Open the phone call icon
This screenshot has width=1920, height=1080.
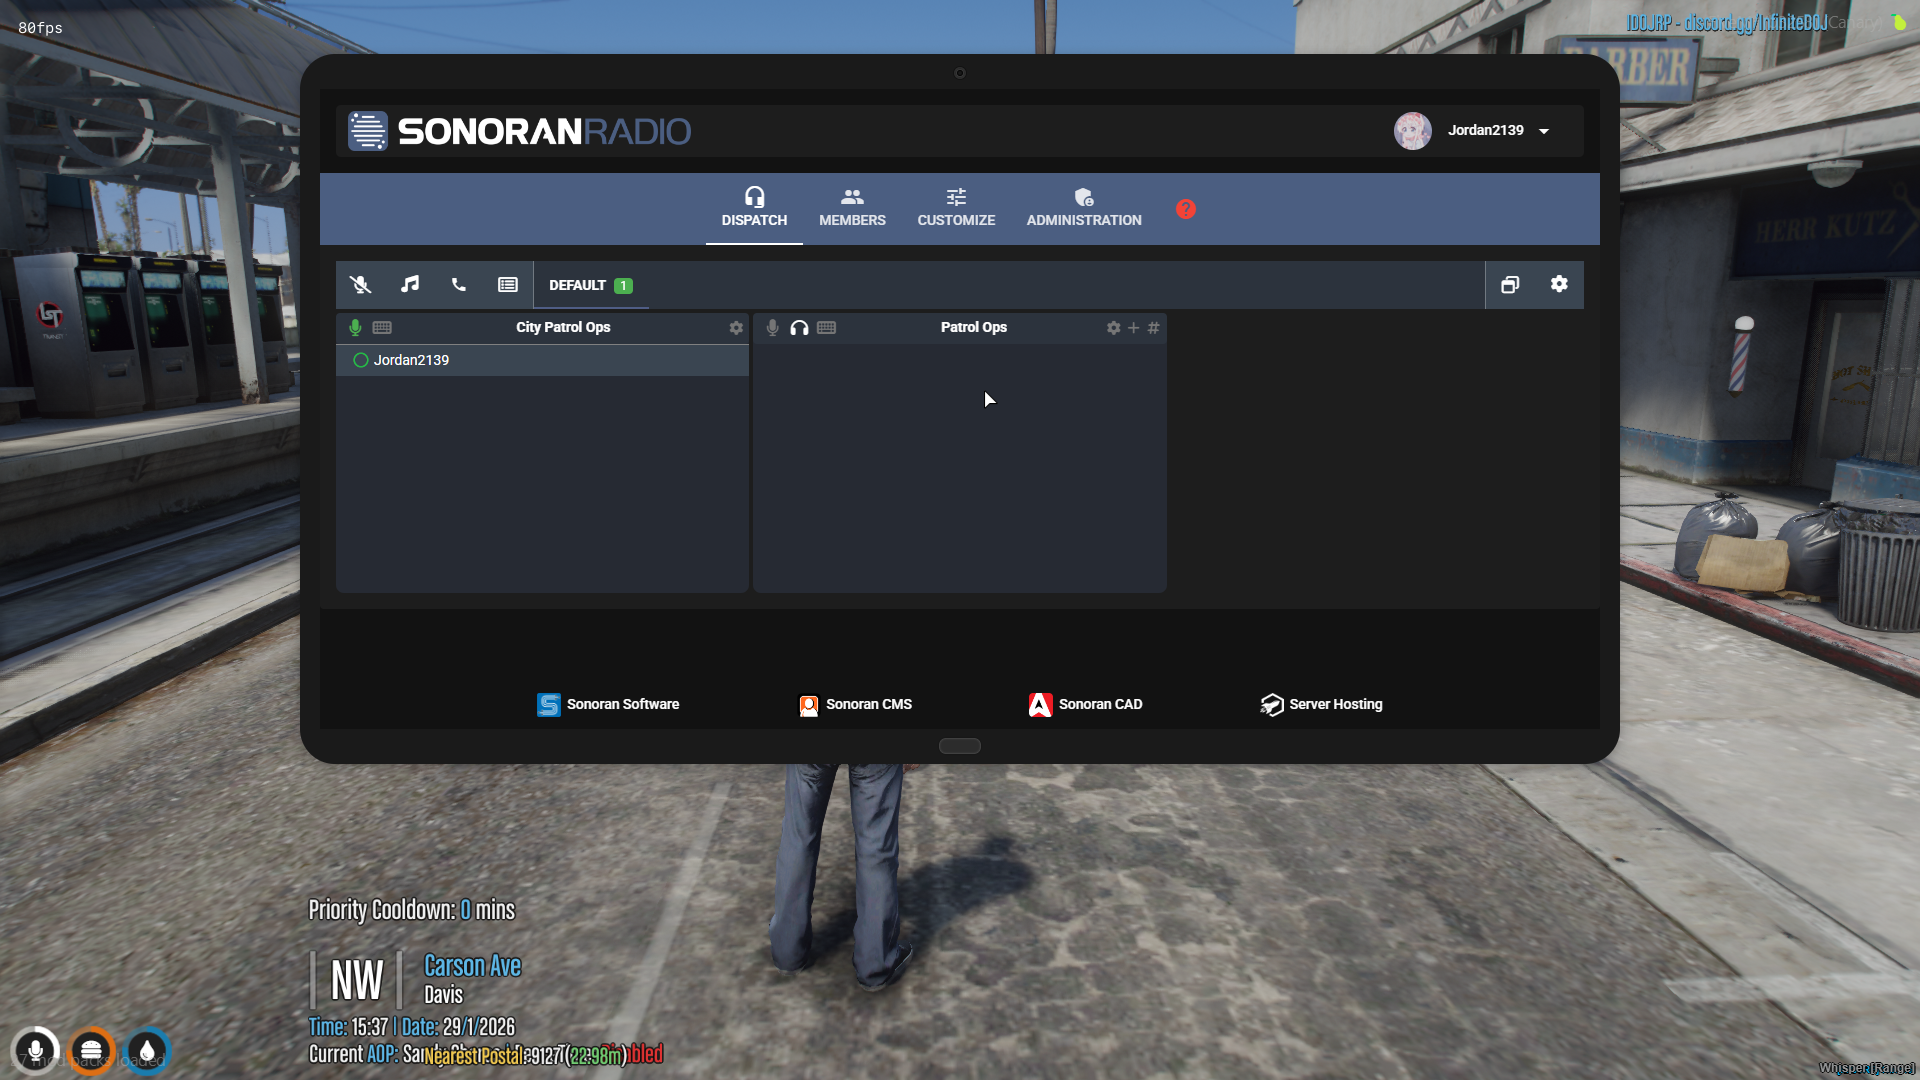[x=459, y=285]
